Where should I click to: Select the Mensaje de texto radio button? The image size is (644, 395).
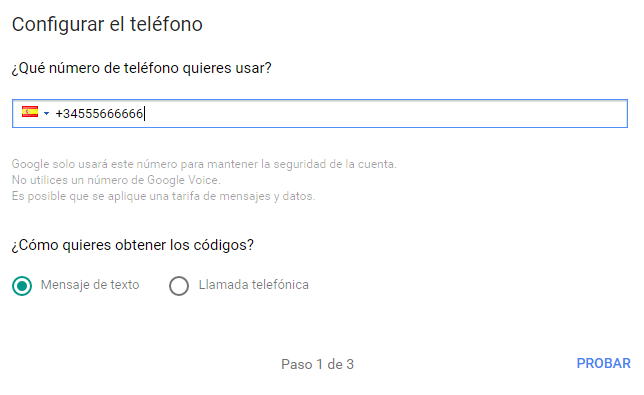click(22, 286)
